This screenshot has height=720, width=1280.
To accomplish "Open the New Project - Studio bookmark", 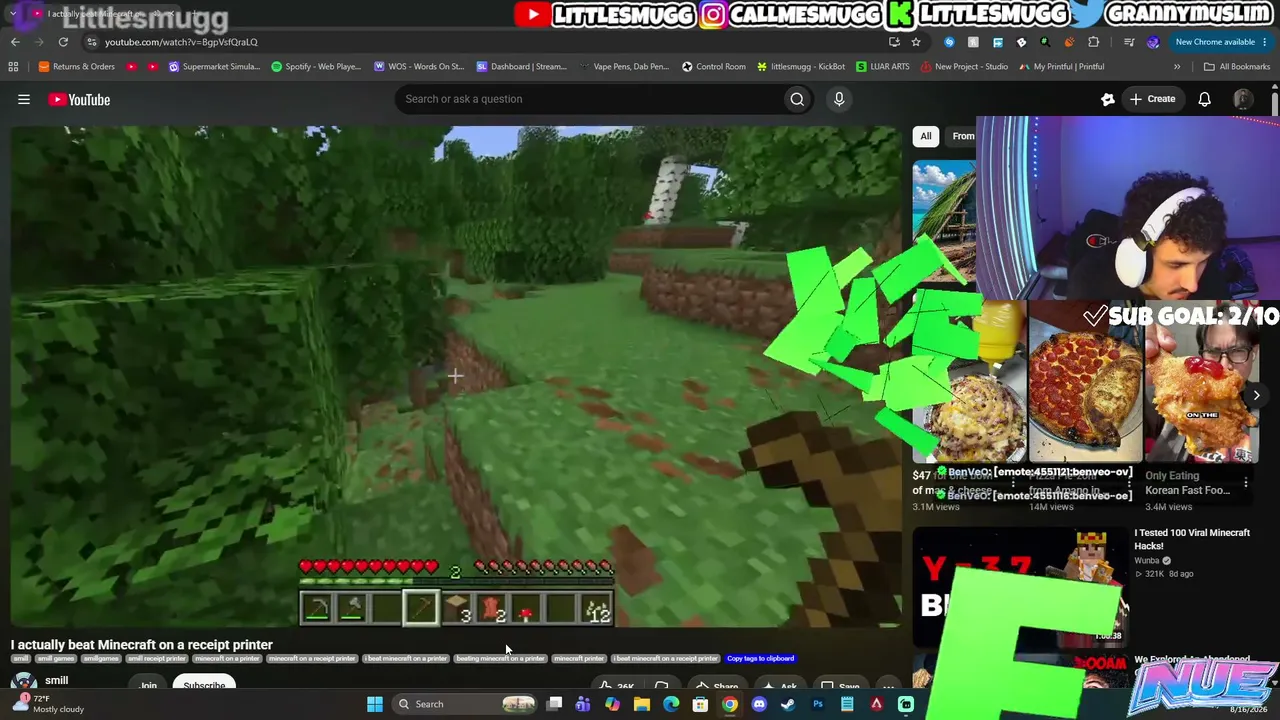I will point(964,67).
